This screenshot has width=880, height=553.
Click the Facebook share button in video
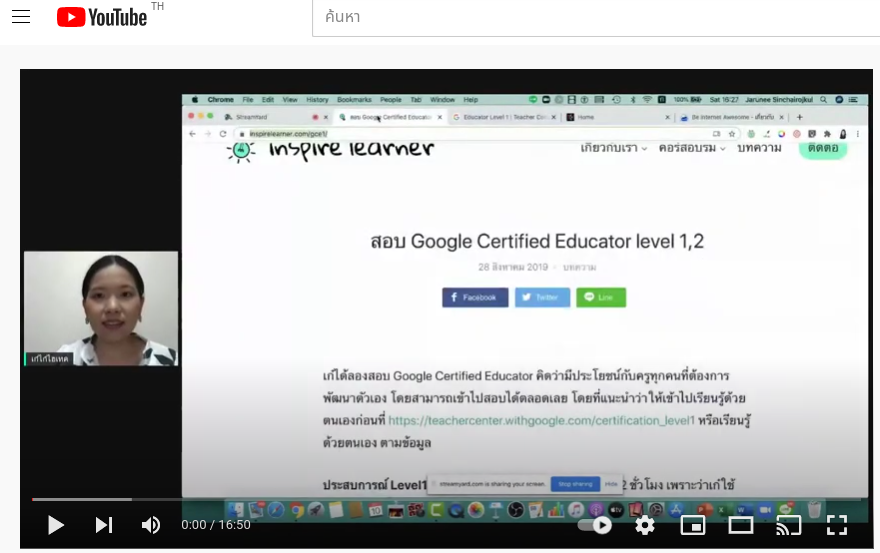tap(475, 297)
